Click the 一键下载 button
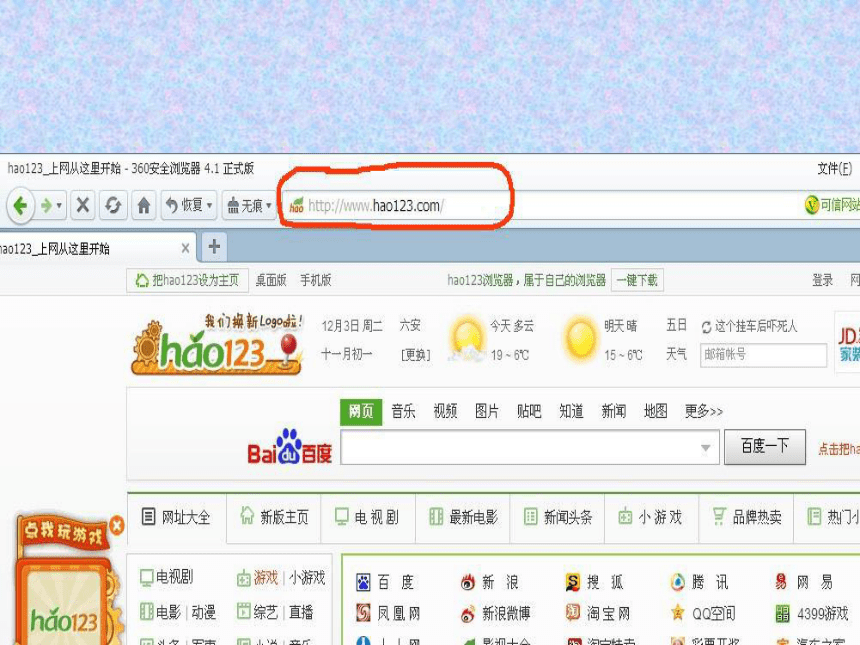This screenshot has width=860, height=645. click(x=637, y=280)
